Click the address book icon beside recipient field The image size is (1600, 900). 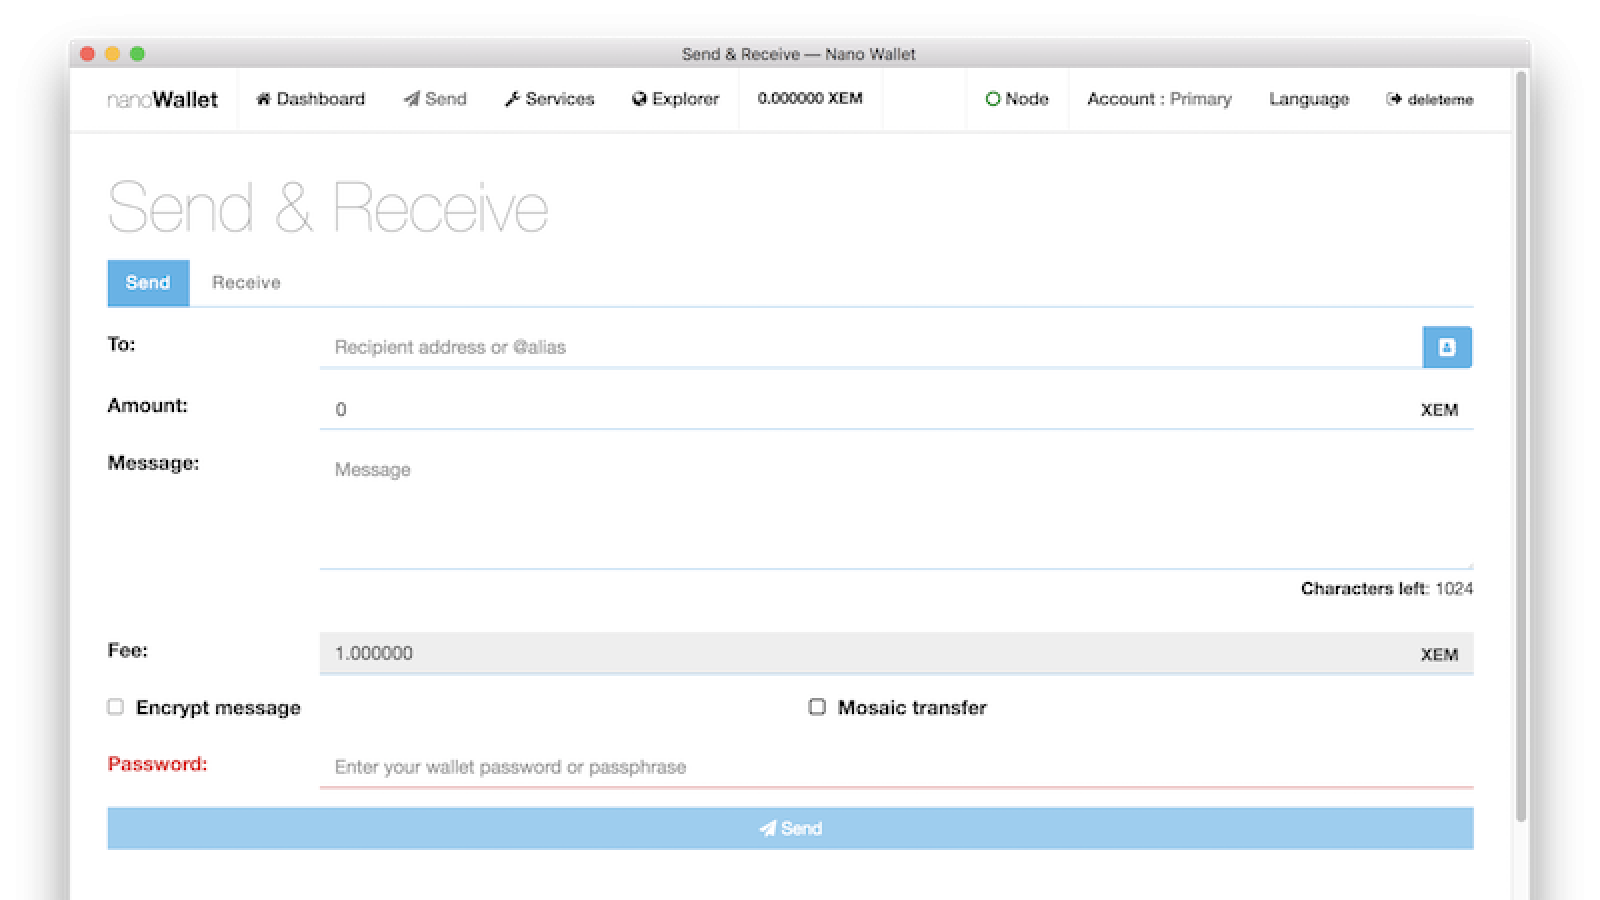pos(1447,347)
